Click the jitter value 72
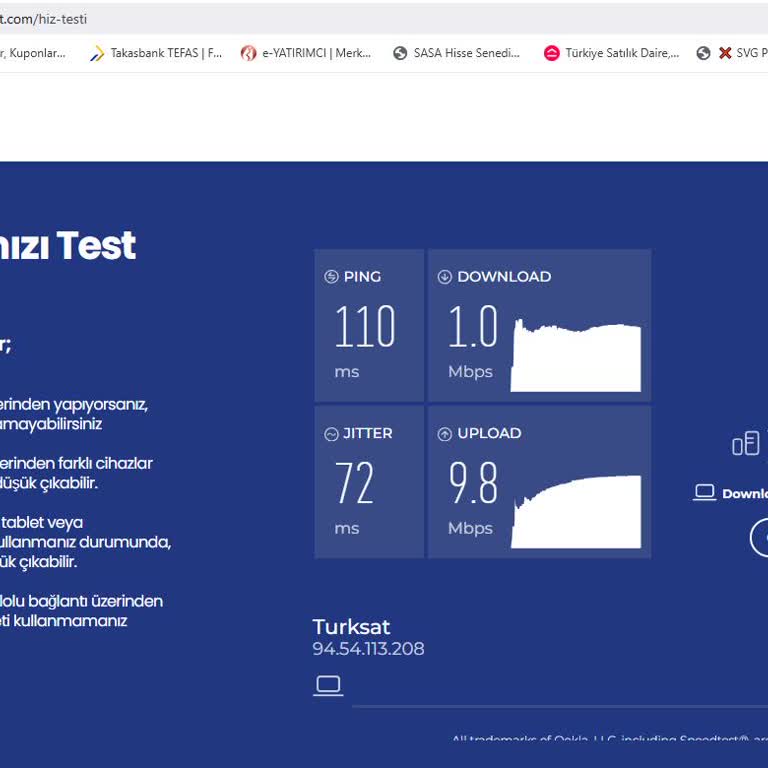Image resolution: width=768 pixels, height=768 pixels. click(355, 483)
